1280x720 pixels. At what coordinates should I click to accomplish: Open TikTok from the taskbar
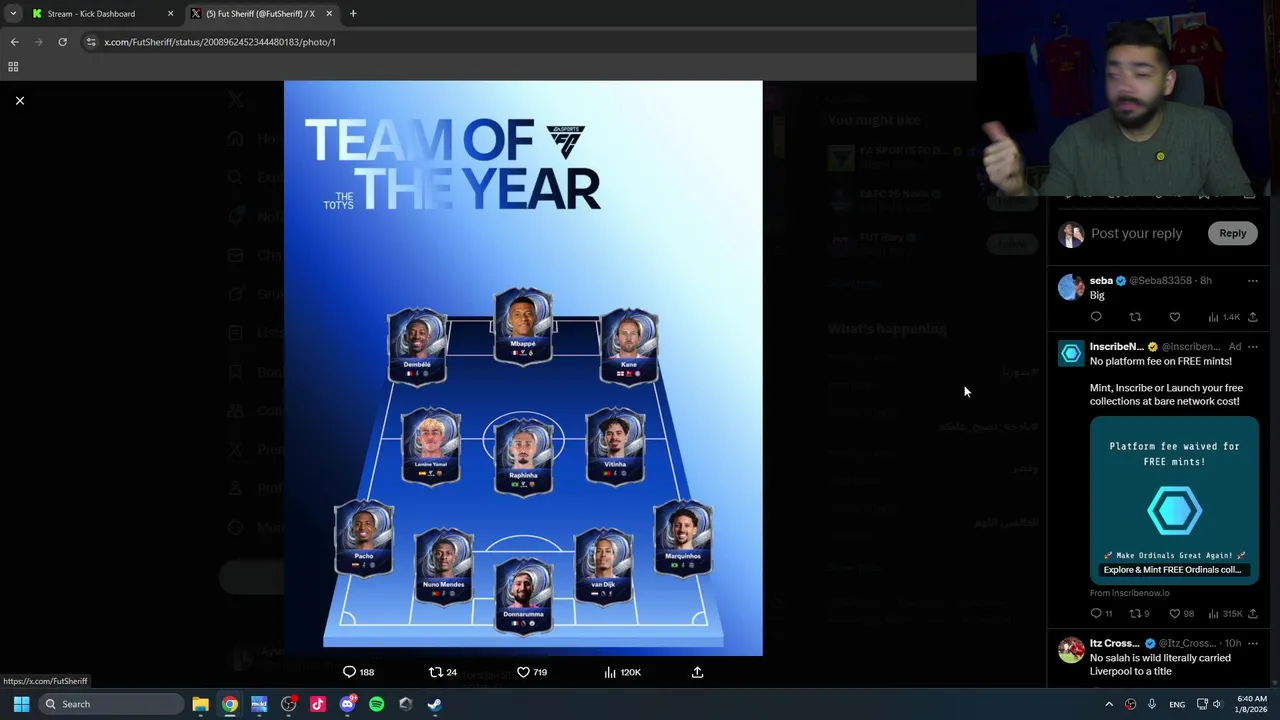[x=318, y=704]
